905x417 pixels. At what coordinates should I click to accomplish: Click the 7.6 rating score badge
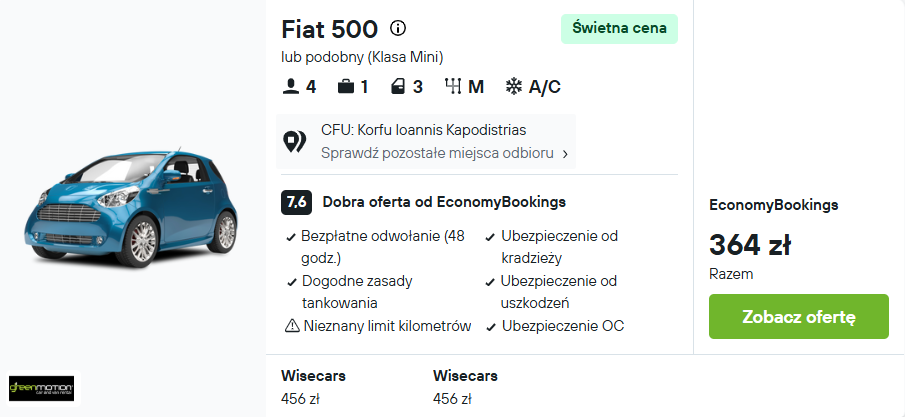(x=297, y=203)
